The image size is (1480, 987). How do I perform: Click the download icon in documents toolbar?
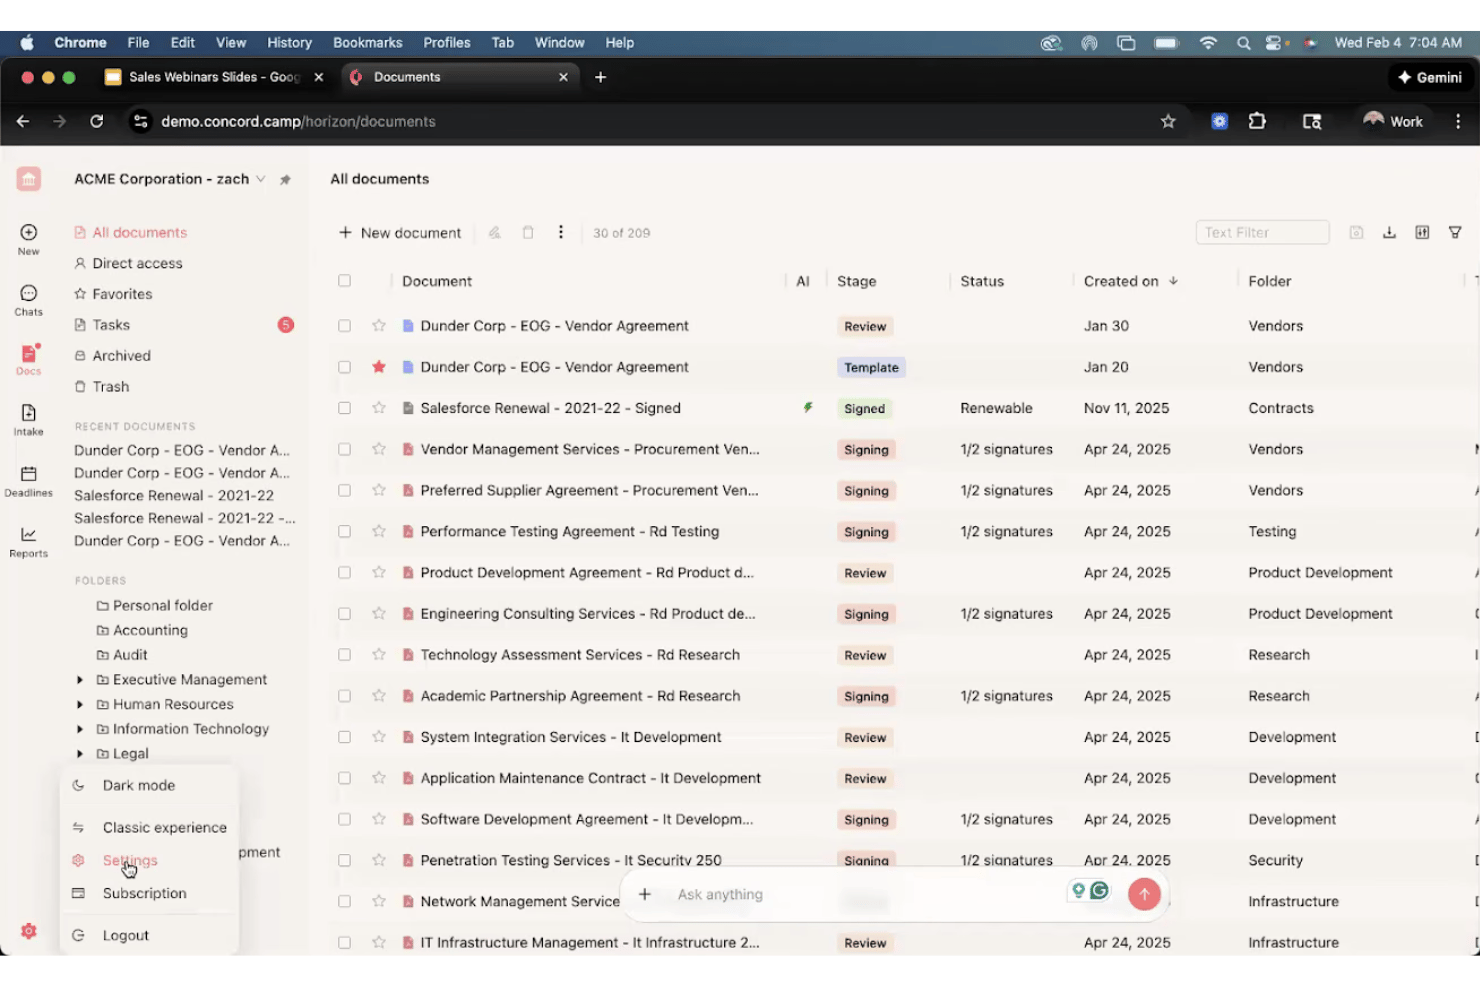(x=1389, y=232)
